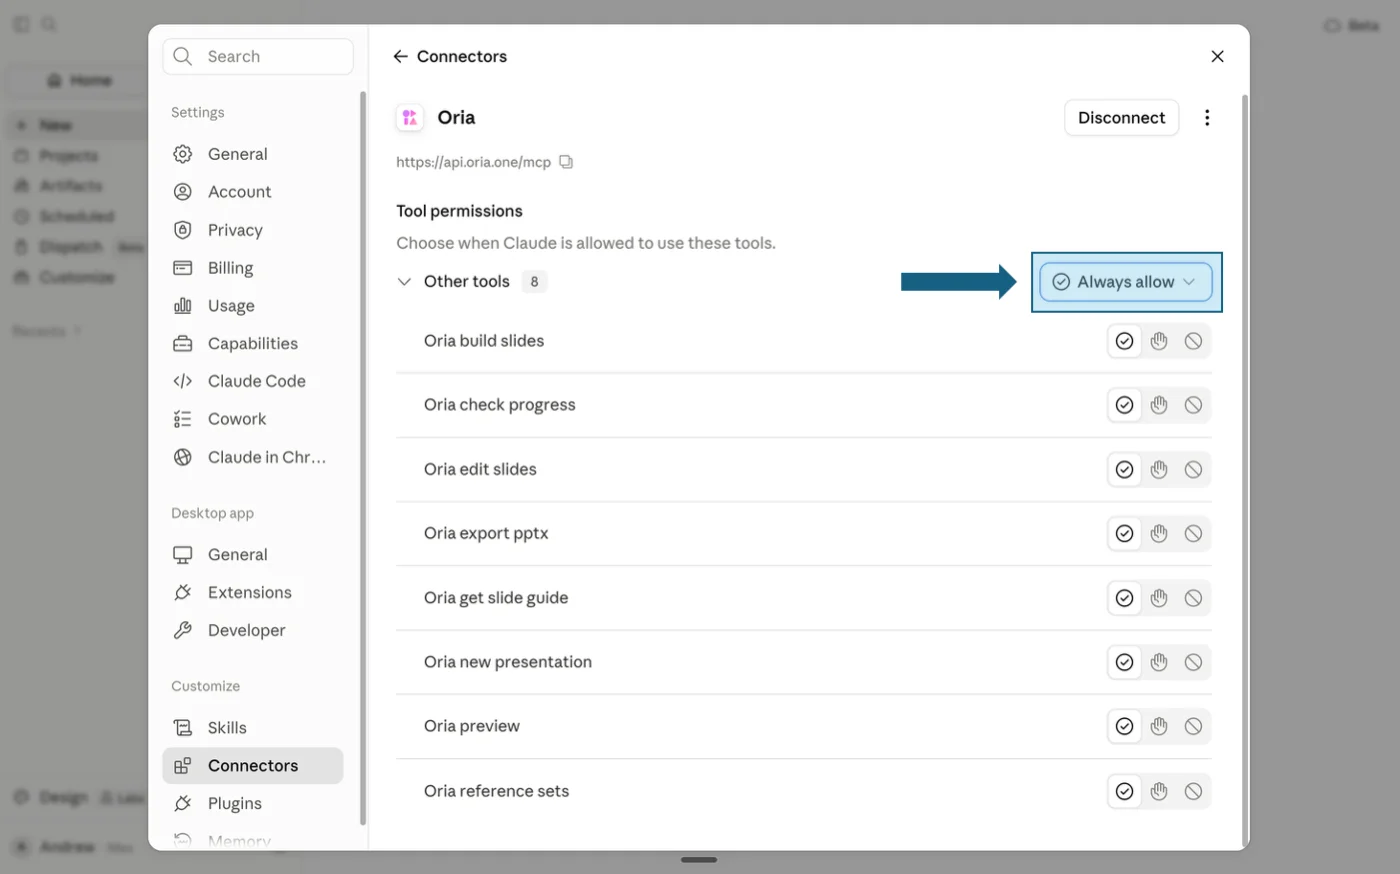The width and height of the screenshot is (1400, 874).
Task: Disconnect the Oria connector
Action: point(1121,118)
